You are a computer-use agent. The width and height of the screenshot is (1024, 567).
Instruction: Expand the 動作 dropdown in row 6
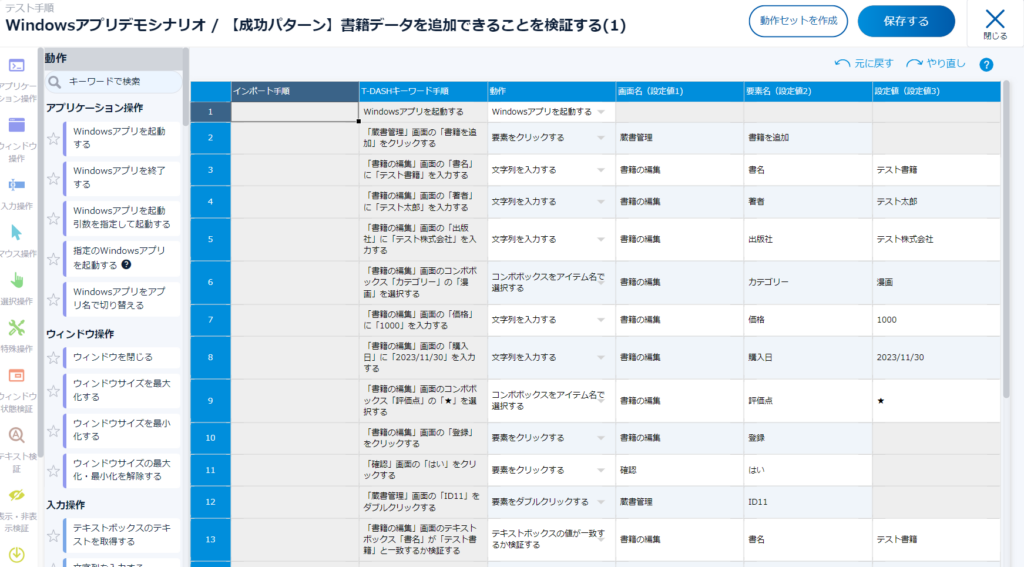point(601,282)
